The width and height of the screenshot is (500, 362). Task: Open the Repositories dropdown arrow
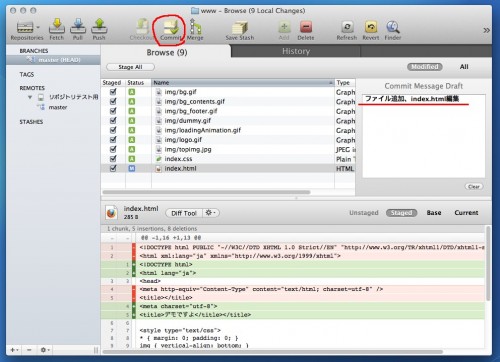(x=38, y=27)
